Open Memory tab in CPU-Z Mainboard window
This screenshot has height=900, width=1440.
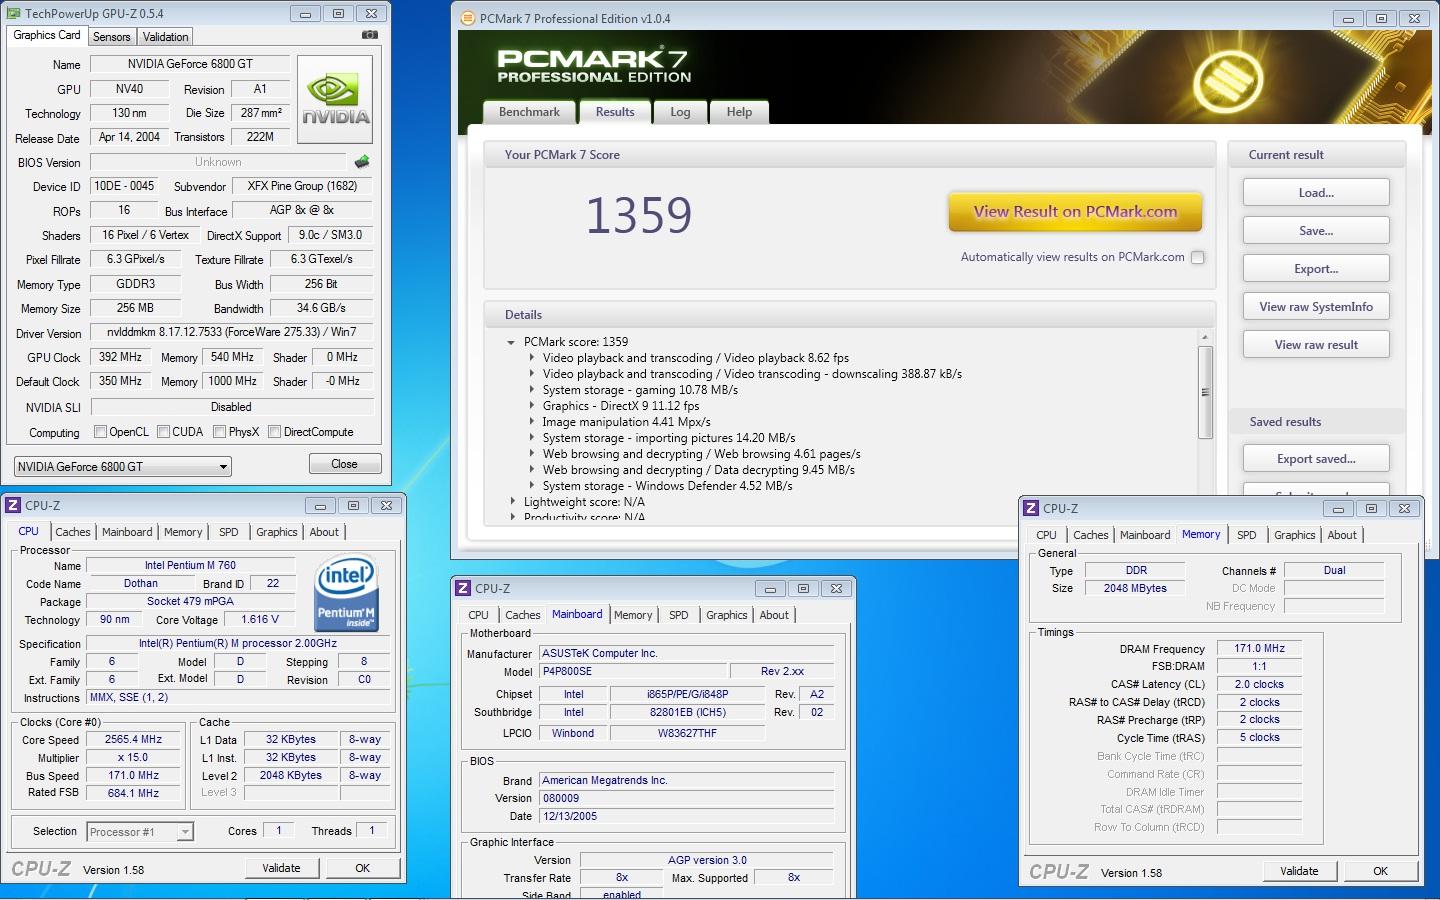tap(633, 615)
